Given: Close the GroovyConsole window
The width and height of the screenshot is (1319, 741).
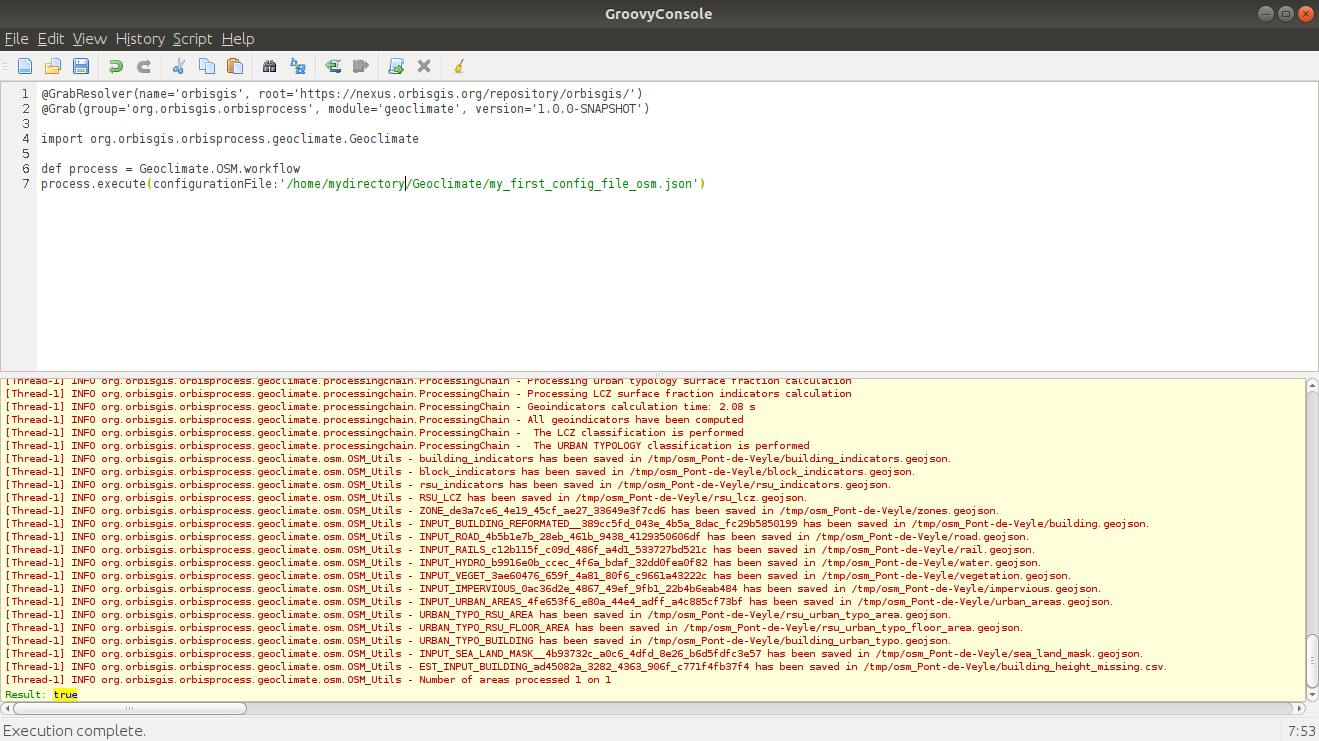Looking at the screenshot, I should tap(1304, 14).
